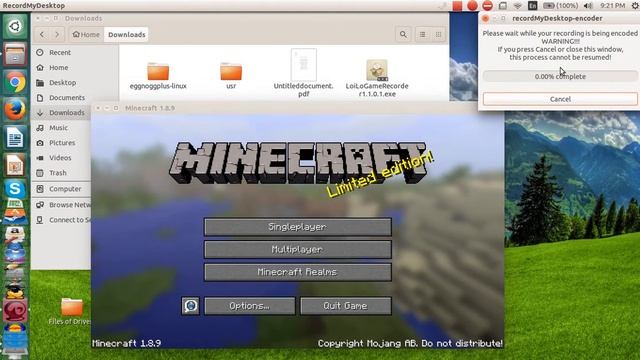Click the red square recording indicator in top panel
The height and width of the screenshot is (360, 640).
coord(457,6)
